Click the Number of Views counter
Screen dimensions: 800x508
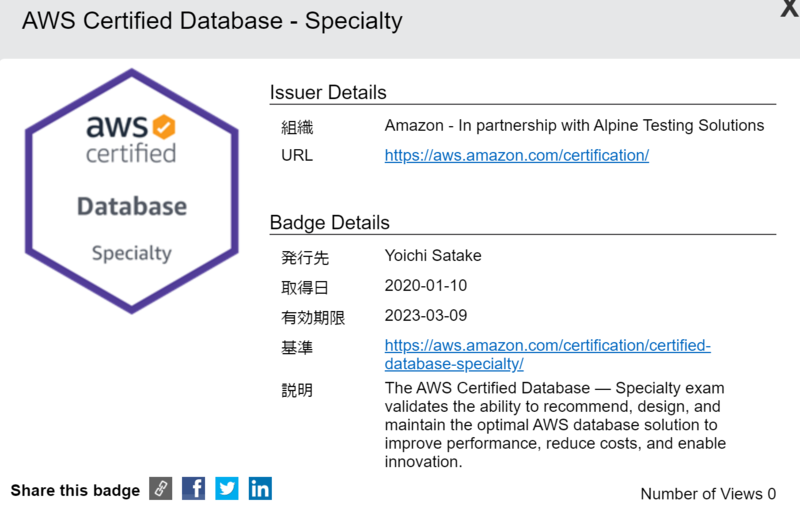(x=708, y=494)
